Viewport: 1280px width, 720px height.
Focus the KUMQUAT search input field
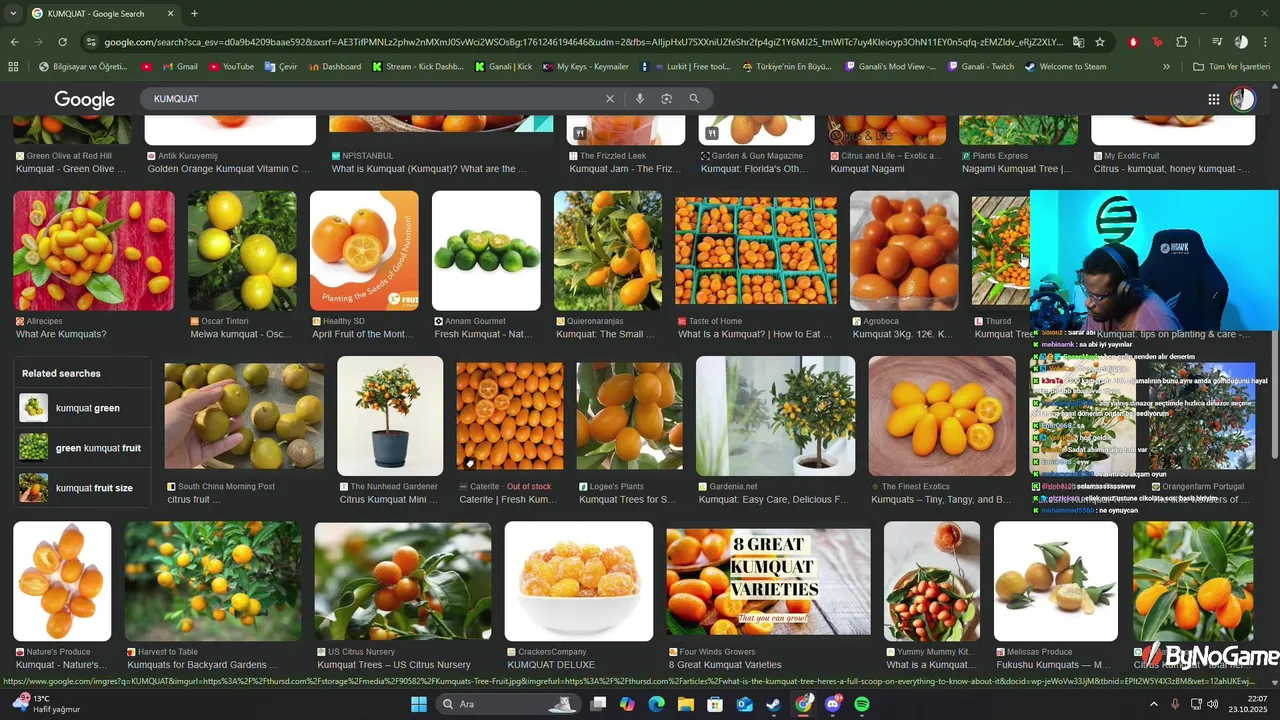[x=375, y=99]
